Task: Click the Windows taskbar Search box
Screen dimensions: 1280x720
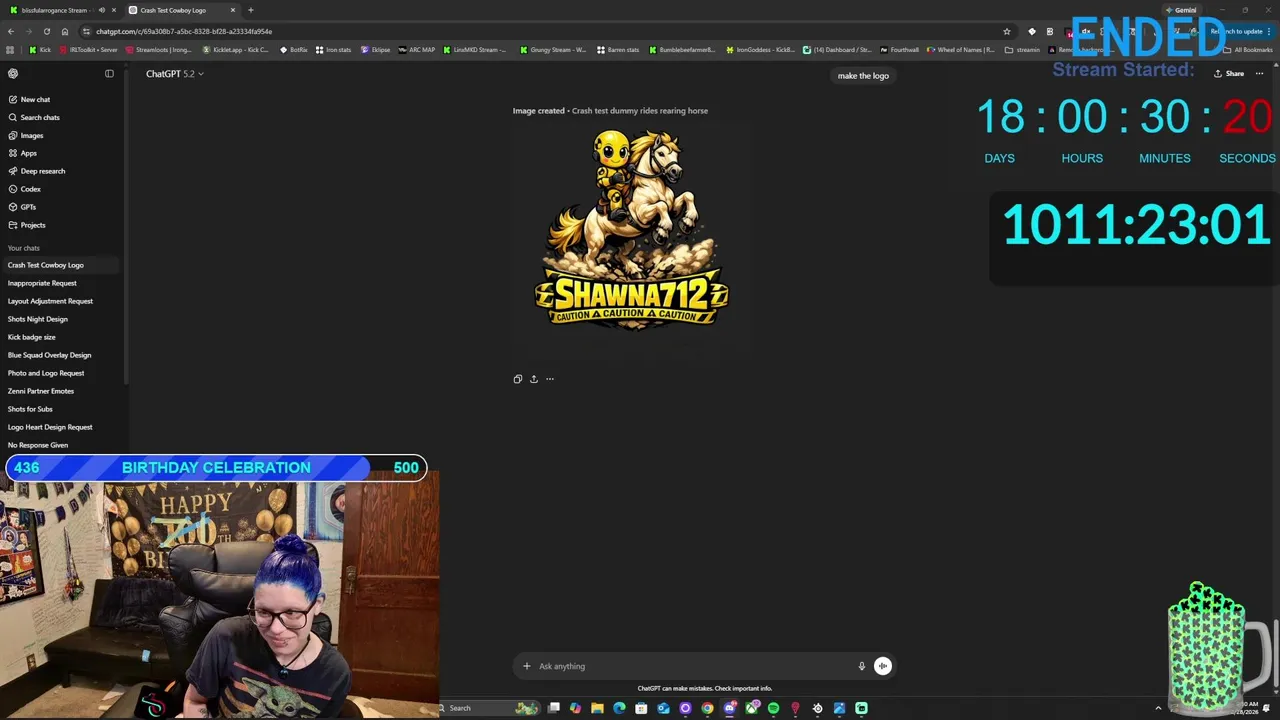Action: 490,708
